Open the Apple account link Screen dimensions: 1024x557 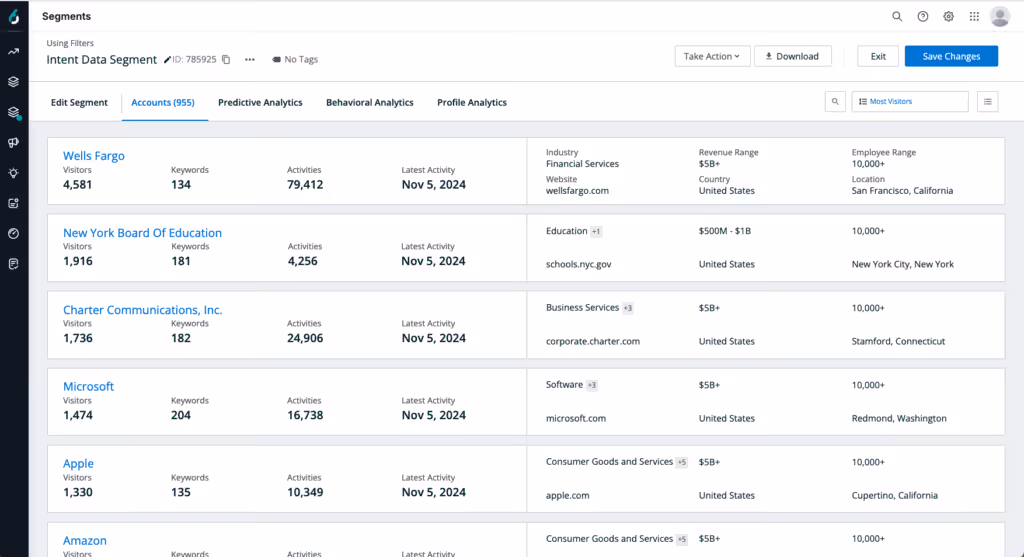[78, 464]
